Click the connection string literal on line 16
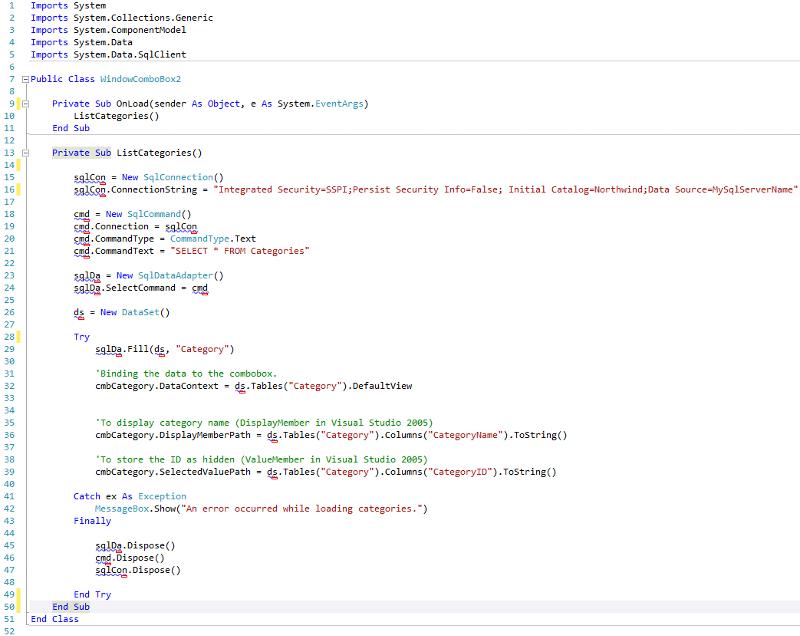The height and width of the screenshot is (636, 800). [x=506, y=189]
